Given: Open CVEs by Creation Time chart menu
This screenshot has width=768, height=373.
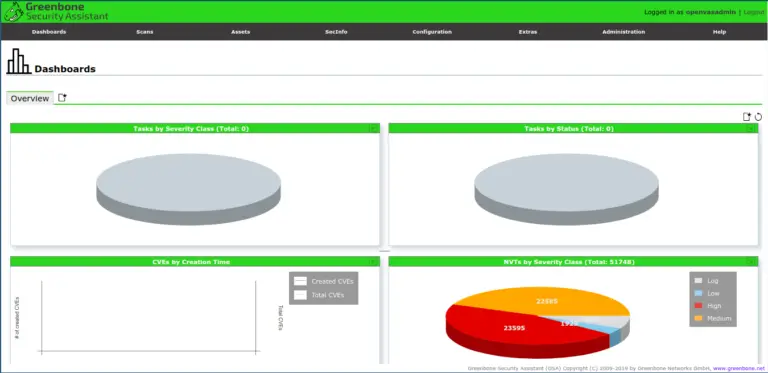Looking at the screenshot, I should [x=374, y=262].
